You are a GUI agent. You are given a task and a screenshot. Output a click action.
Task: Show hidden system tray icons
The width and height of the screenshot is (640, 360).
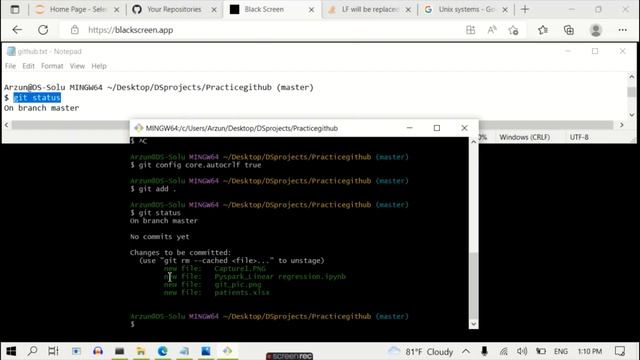click(466, 351)
